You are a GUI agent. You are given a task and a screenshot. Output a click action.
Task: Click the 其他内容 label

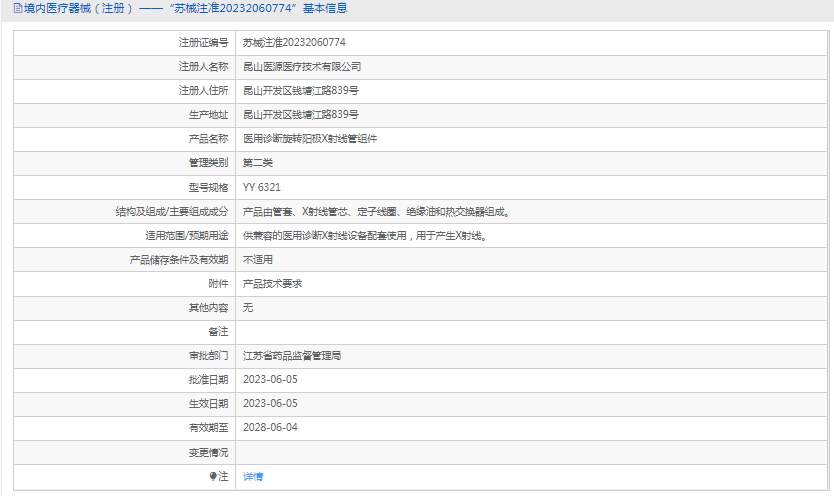208,307
